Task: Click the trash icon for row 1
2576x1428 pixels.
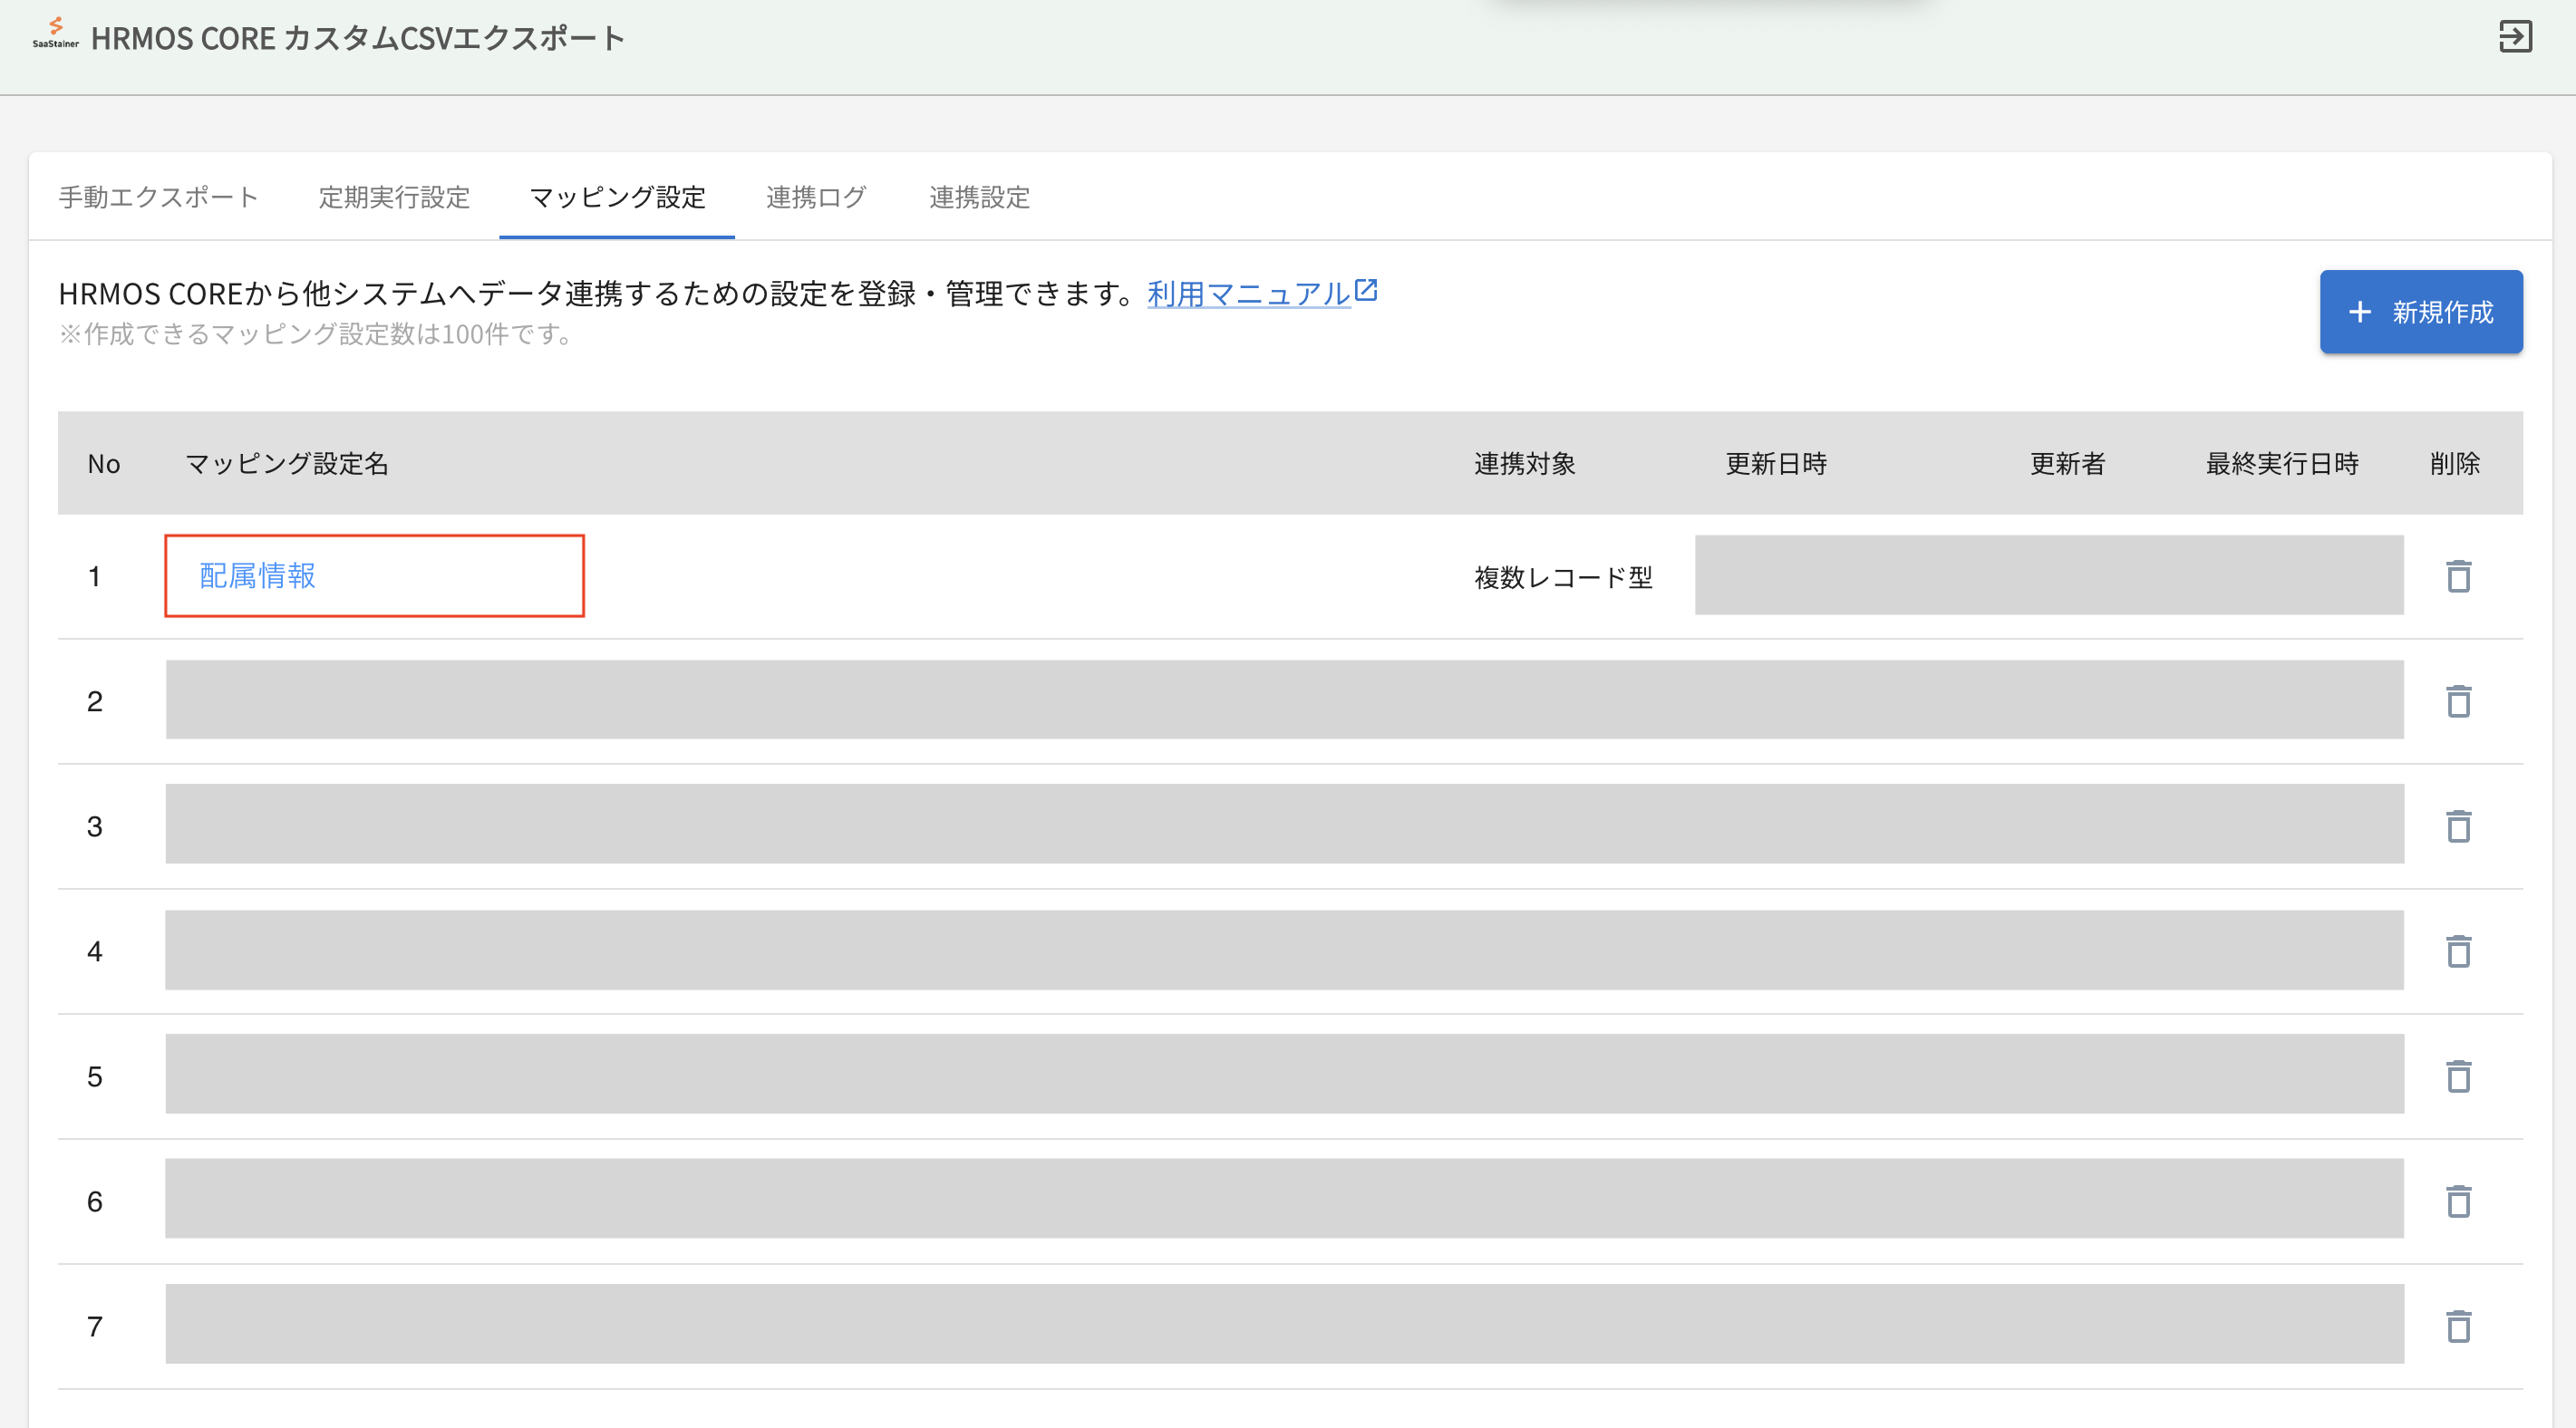Action: pos(2458,576)
